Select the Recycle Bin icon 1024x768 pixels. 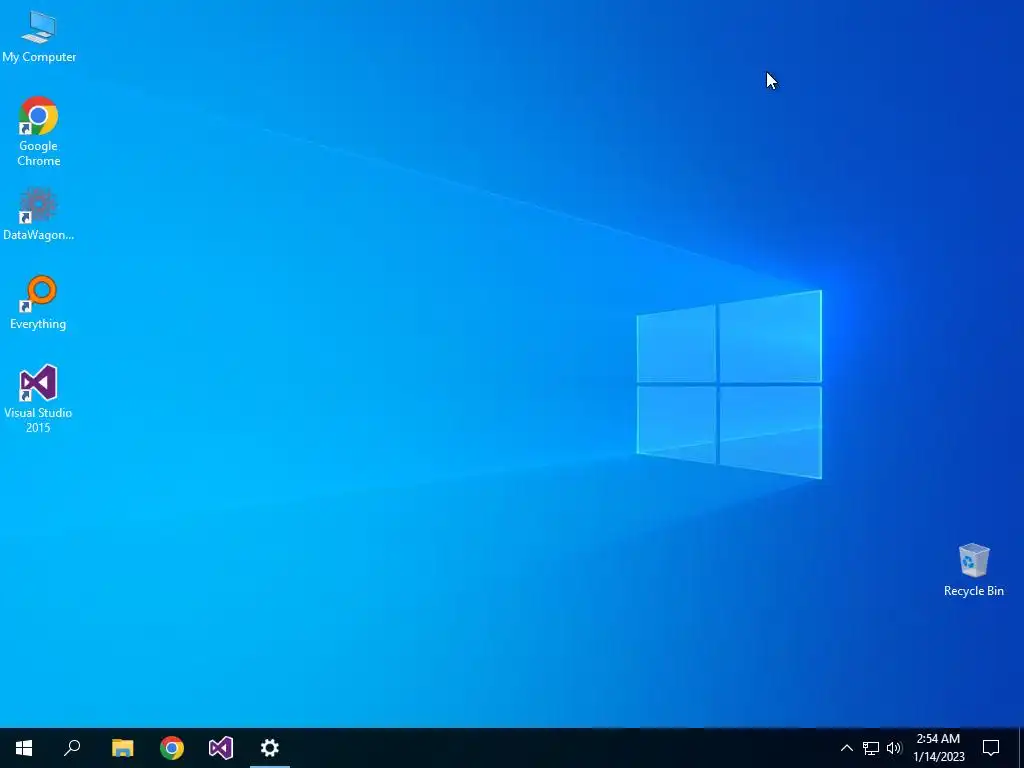point(974,570)
